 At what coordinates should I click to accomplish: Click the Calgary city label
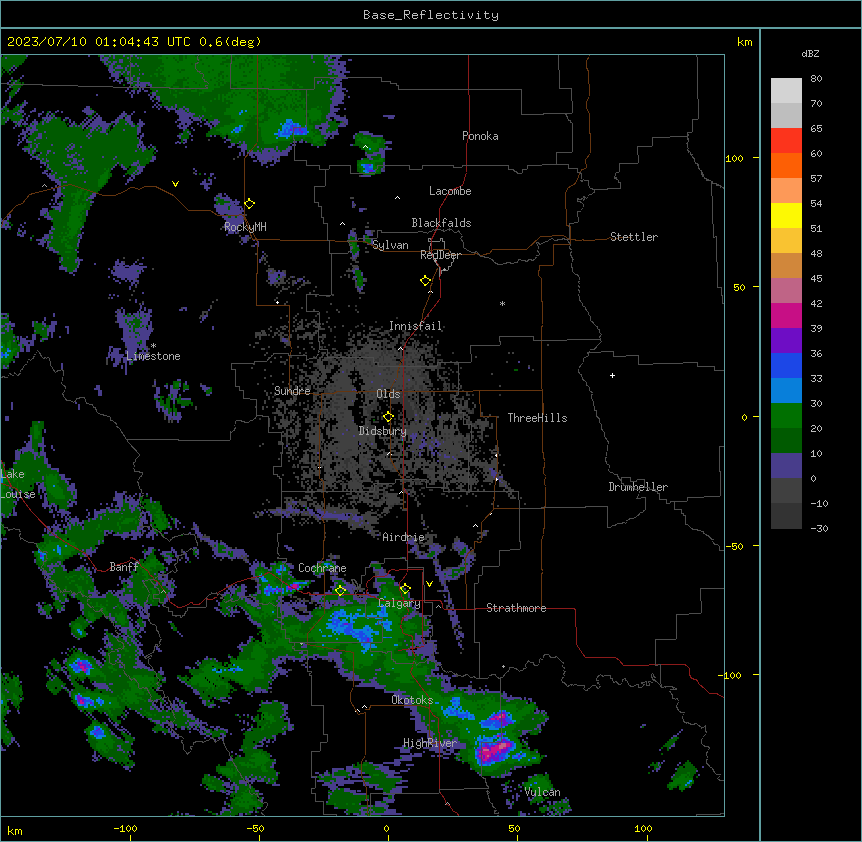tap(400, 603)
